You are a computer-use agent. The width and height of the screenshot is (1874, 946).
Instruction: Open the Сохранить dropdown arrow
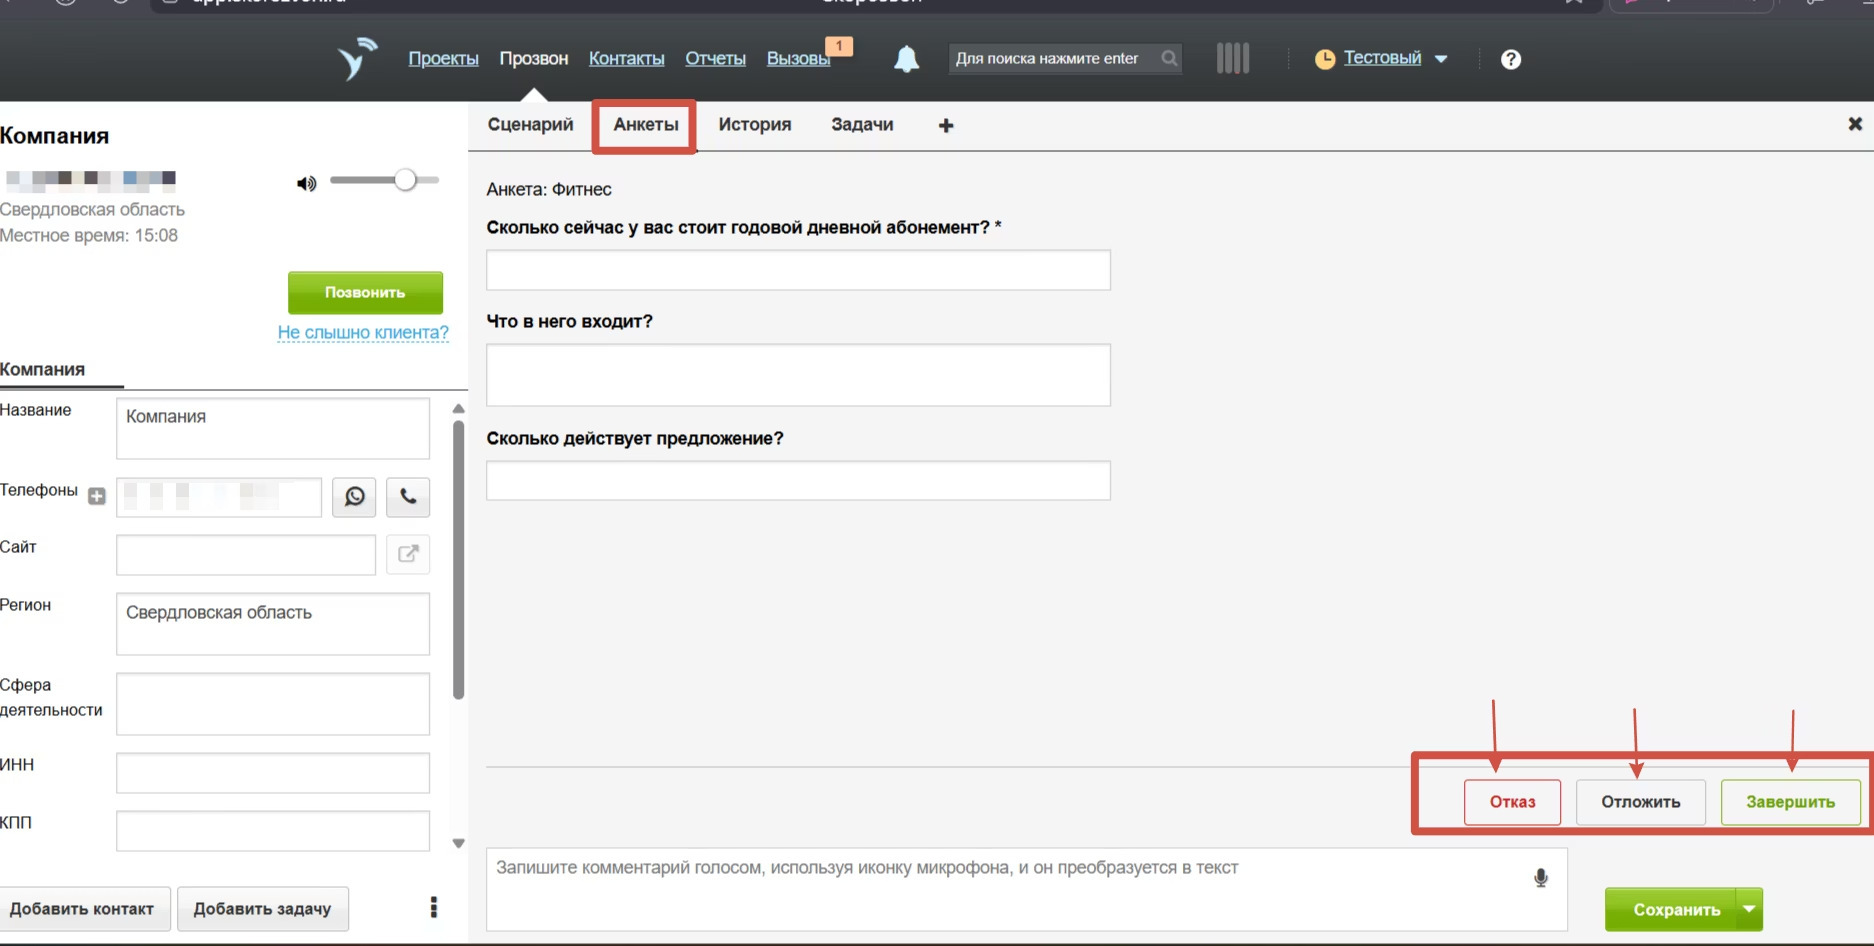(1749, 909)
